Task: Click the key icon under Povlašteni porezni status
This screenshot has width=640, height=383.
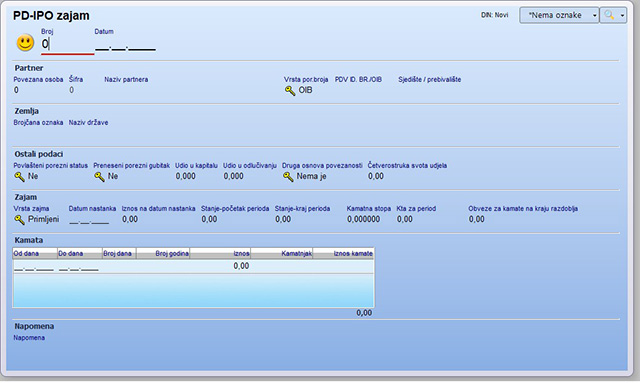Action: coord(20,176)
